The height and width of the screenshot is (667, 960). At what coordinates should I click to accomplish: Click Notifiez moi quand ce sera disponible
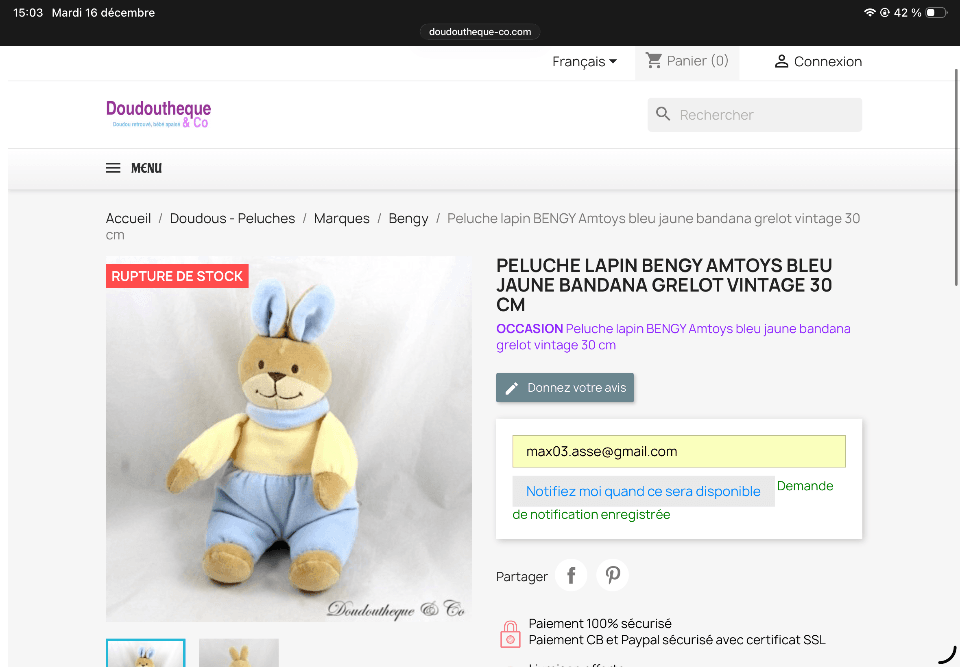643,491
